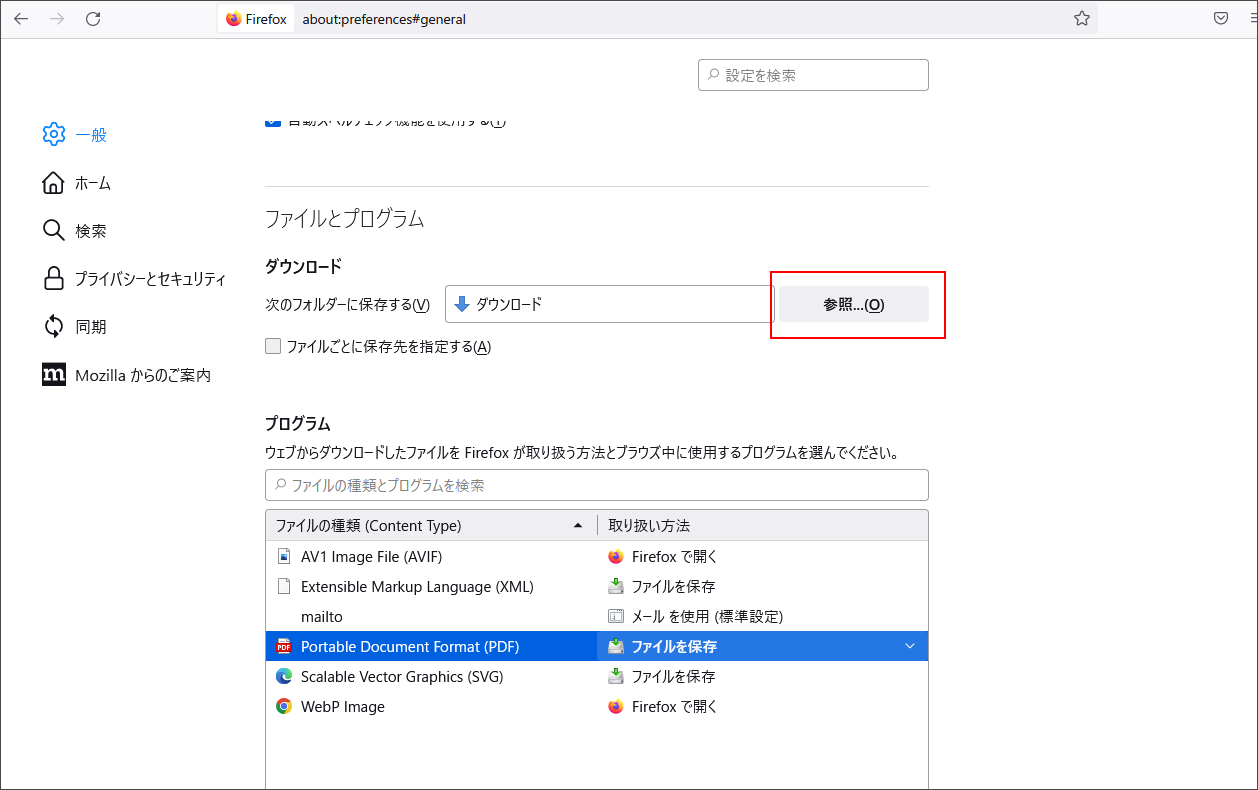
Task: Toggle the ファイルの種類 column sort arrow
Action: pos(578,524)
